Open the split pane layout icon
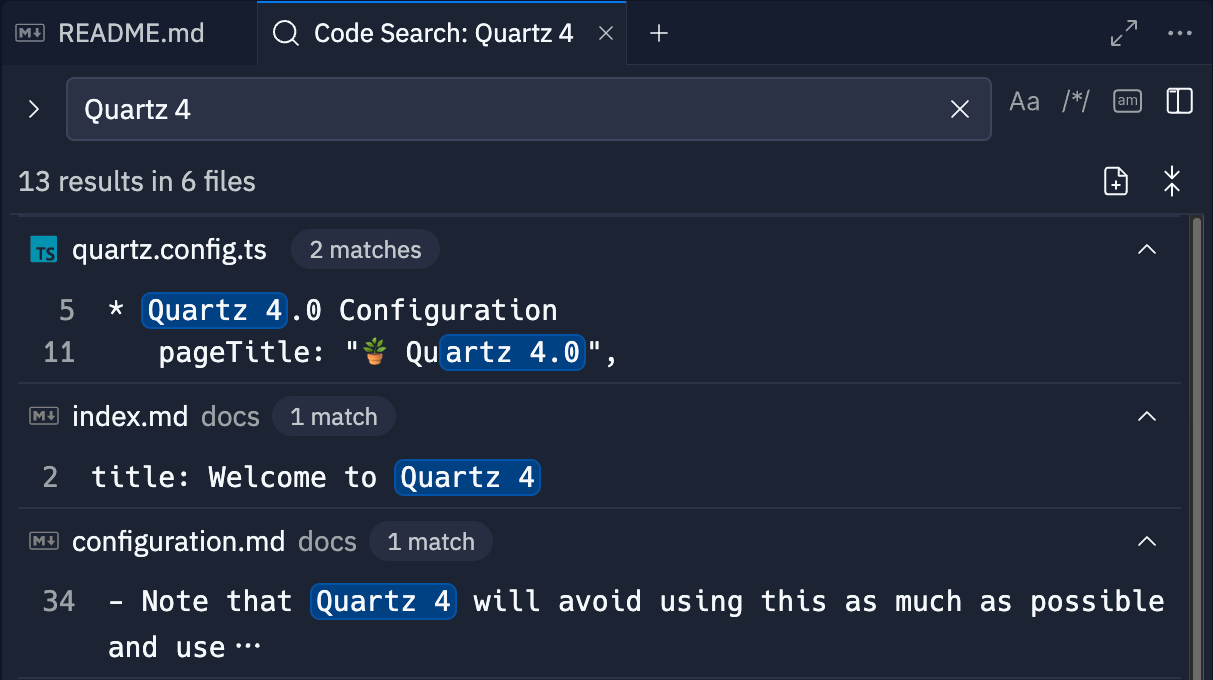The height and width of the screenshot is (680, 1213). pos(1179,100)
